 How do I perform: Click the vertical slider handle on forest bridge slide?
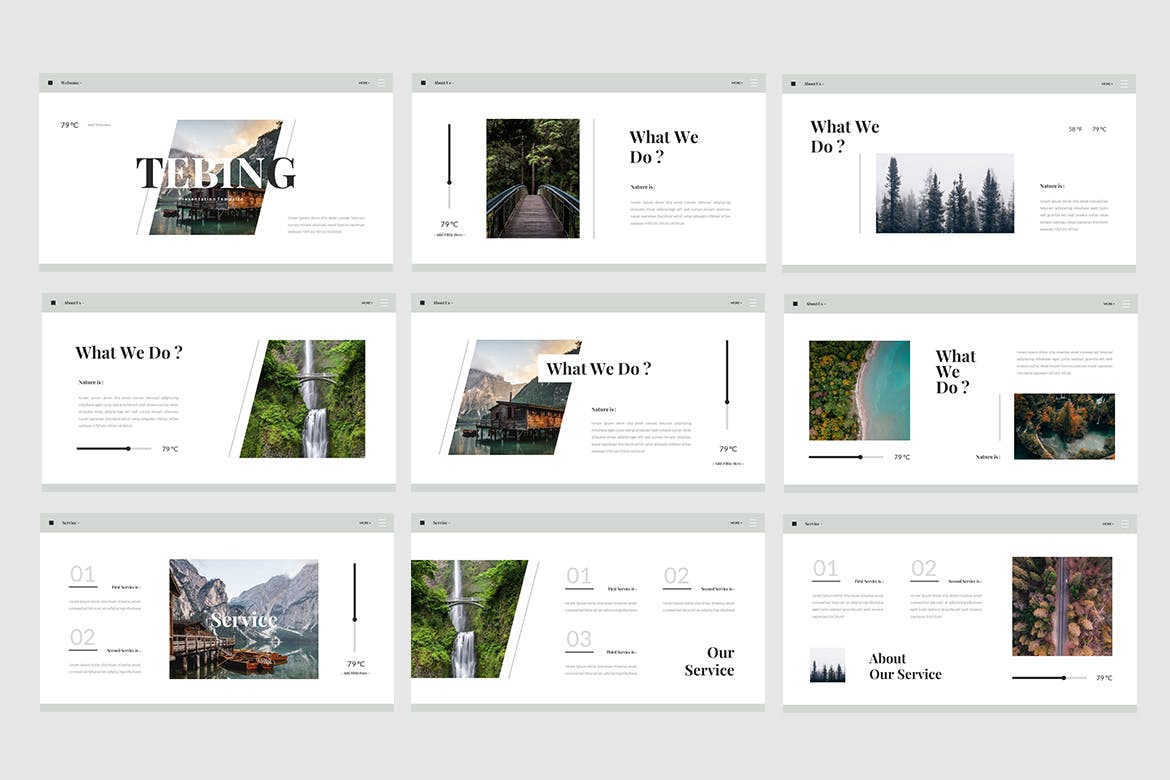(449, 182)
